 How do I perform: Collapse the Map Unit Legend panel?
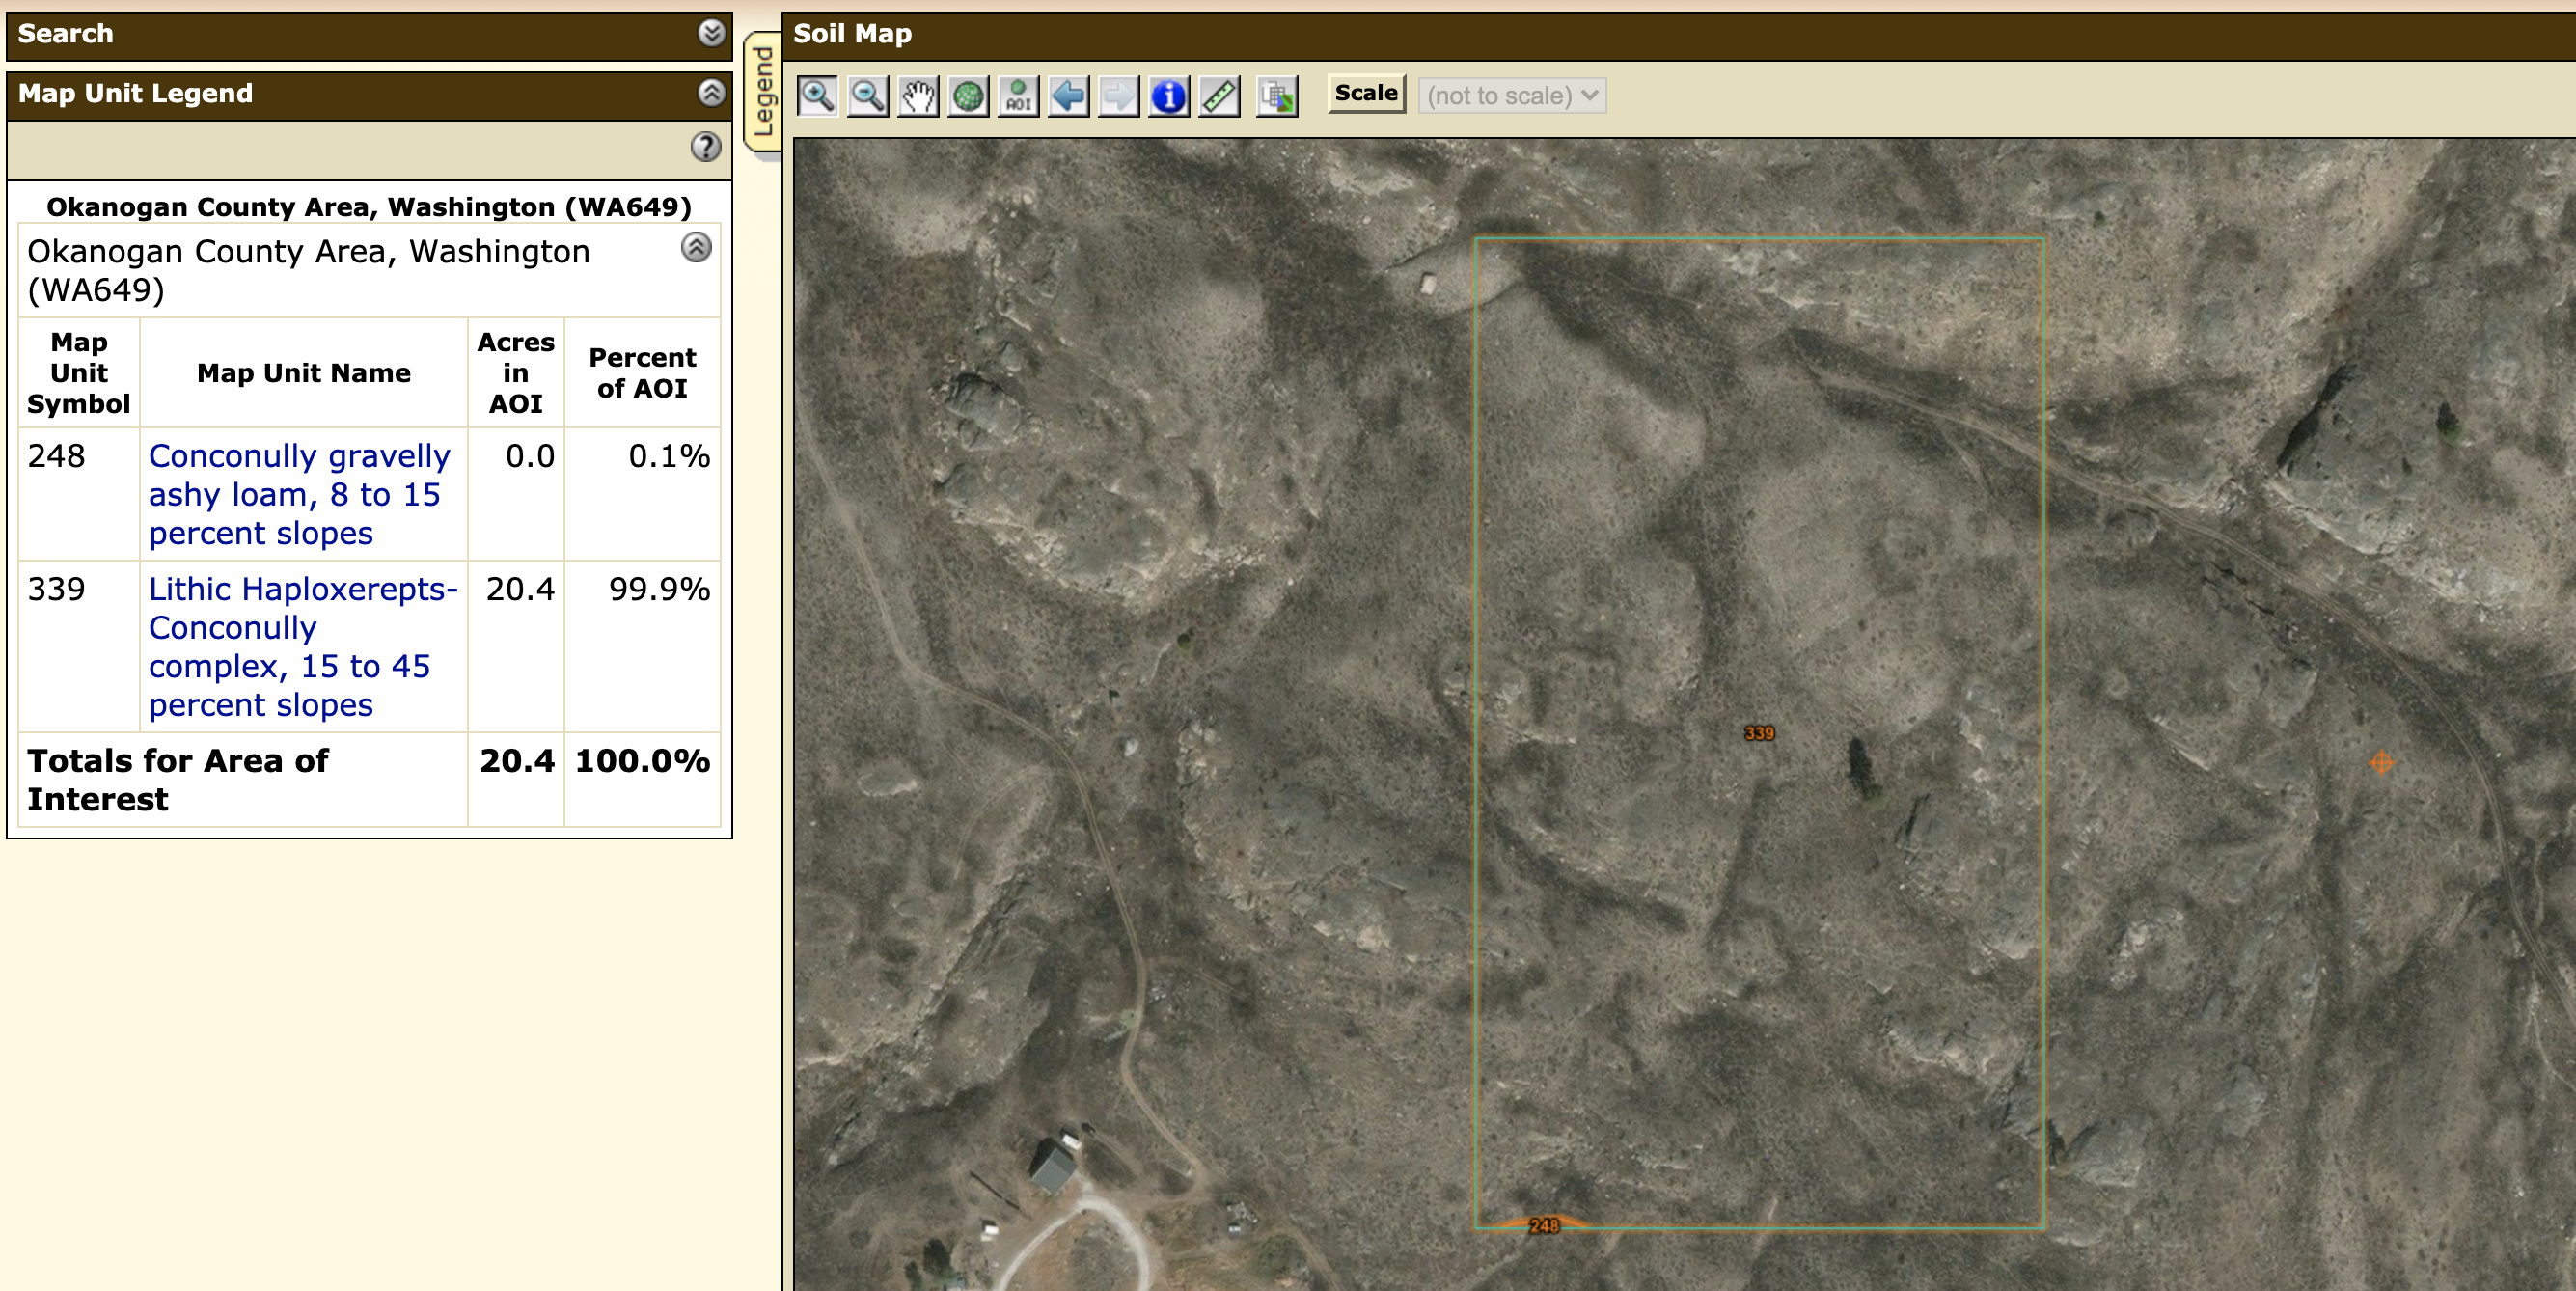click(x=710, y=93)
